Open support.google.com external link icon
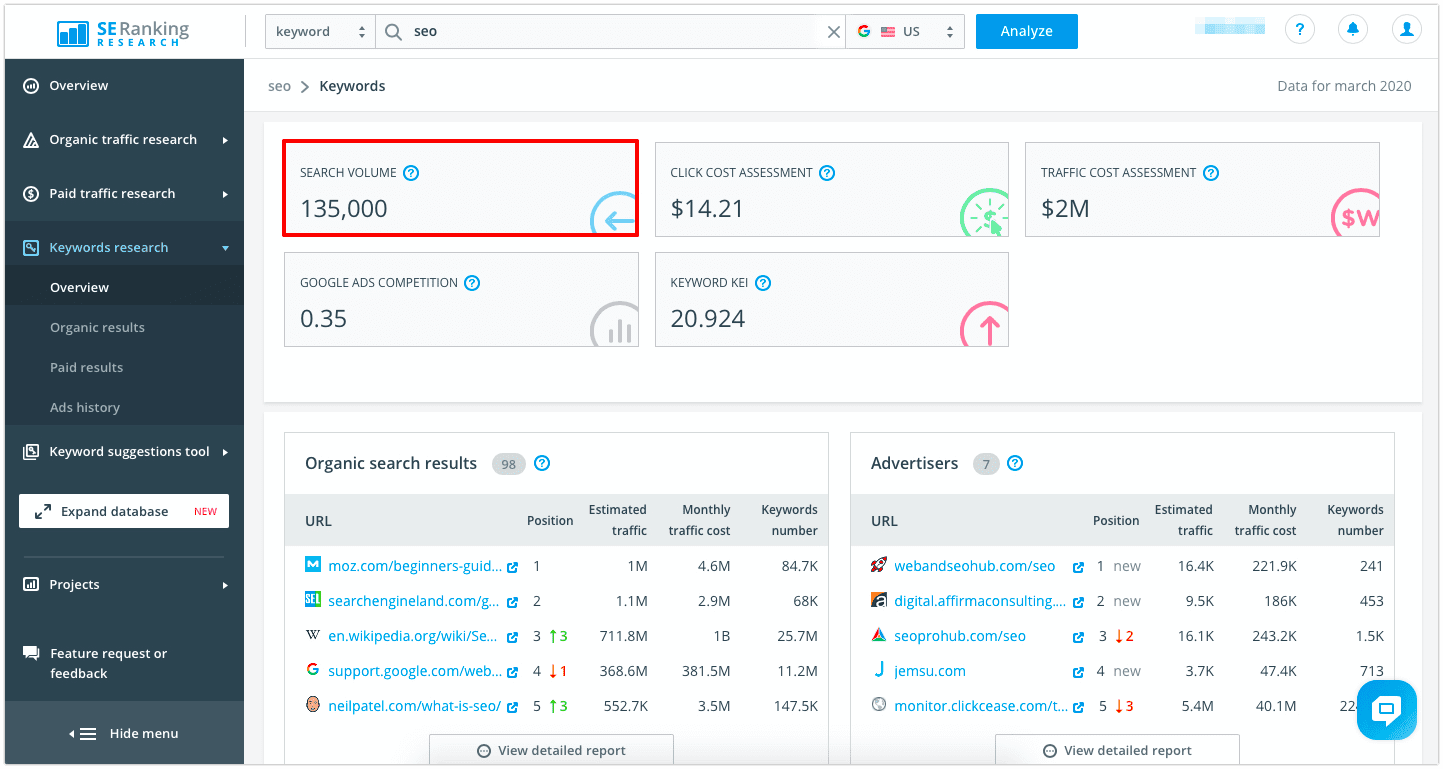 click(513, 672)
